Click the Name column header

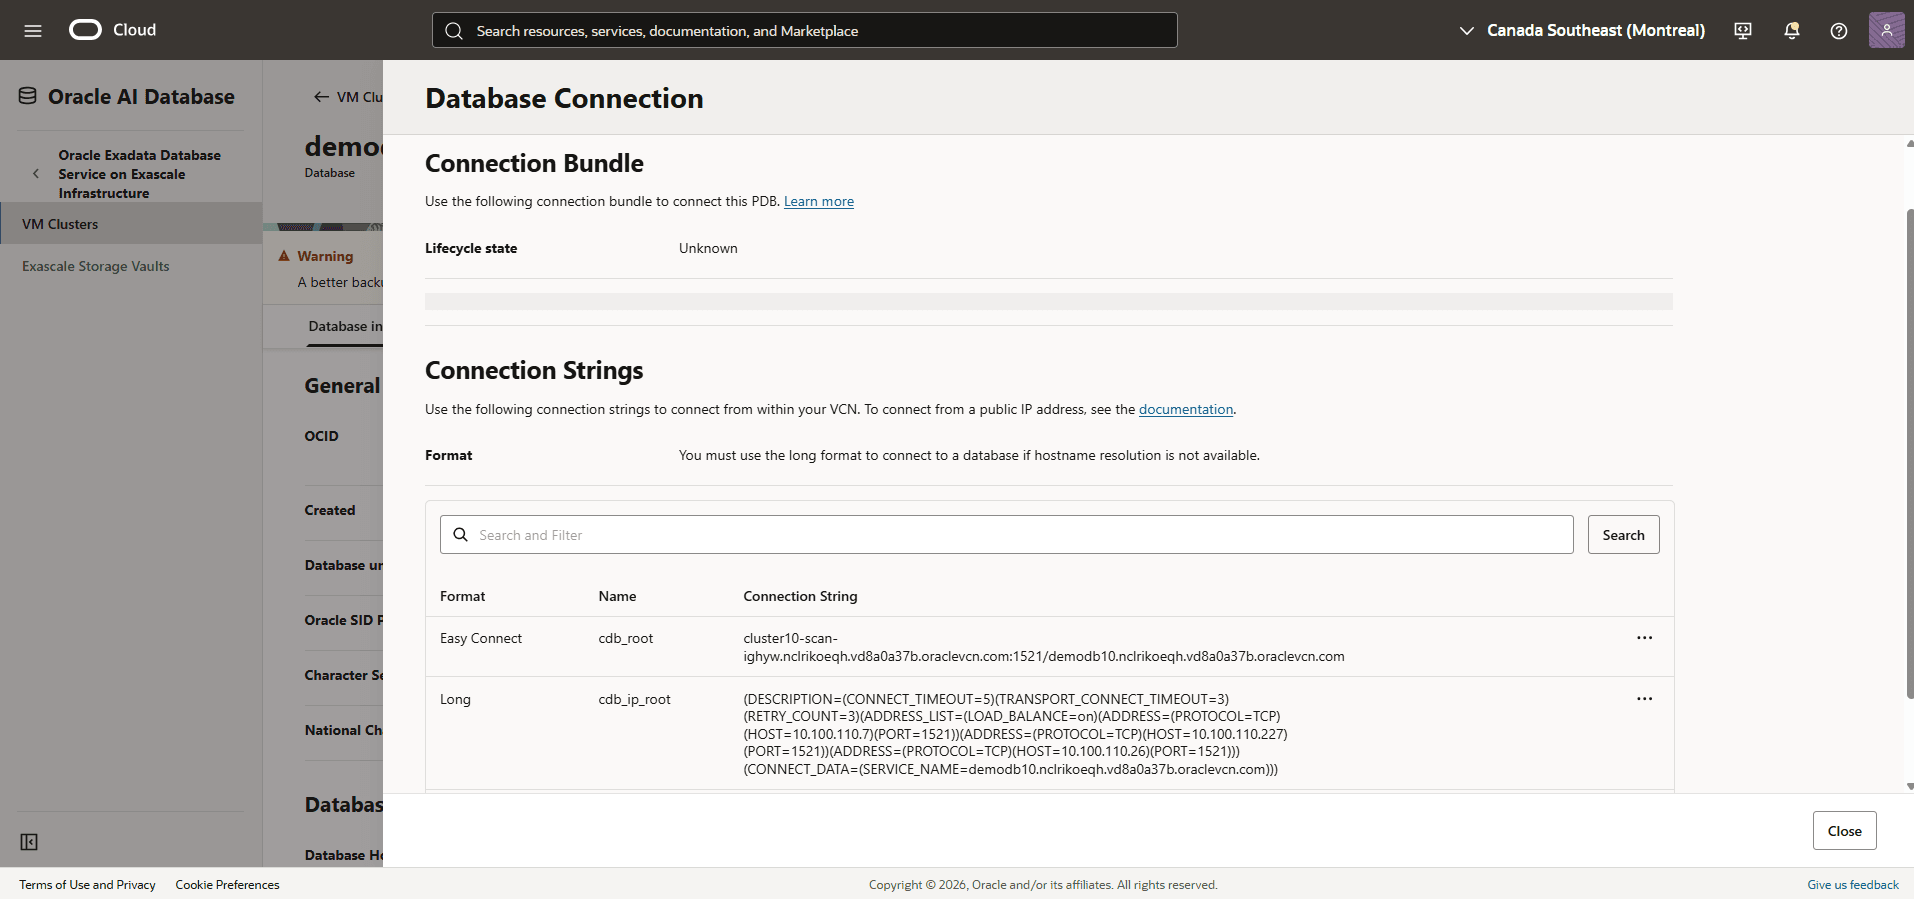tap(617, 596)
